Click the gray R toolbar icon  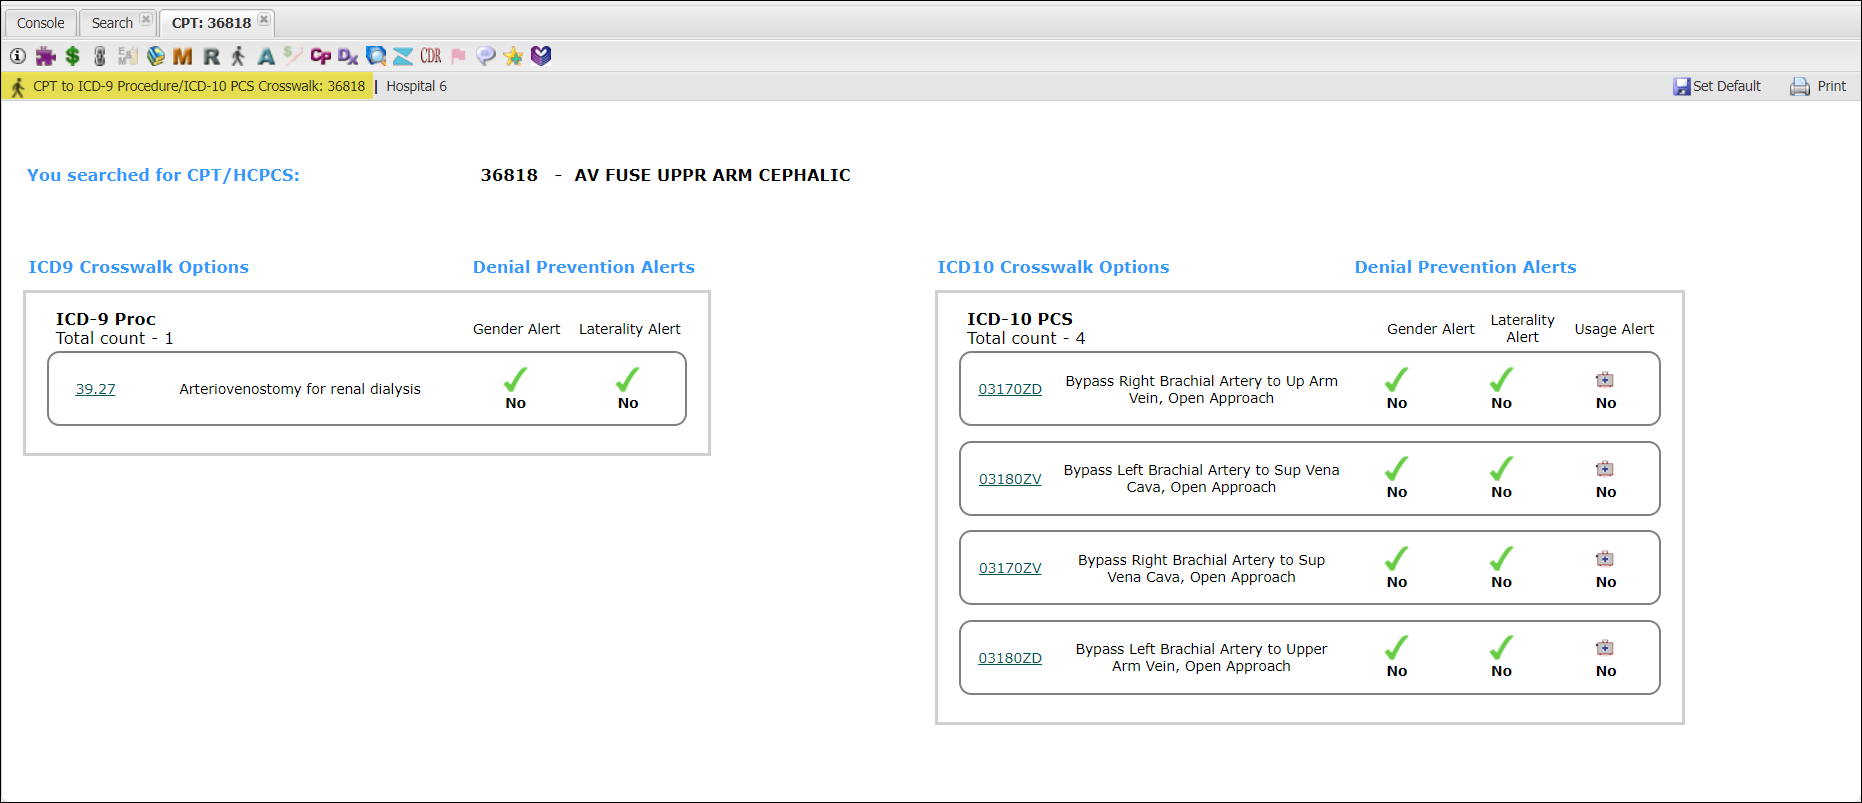pos(211,56)
